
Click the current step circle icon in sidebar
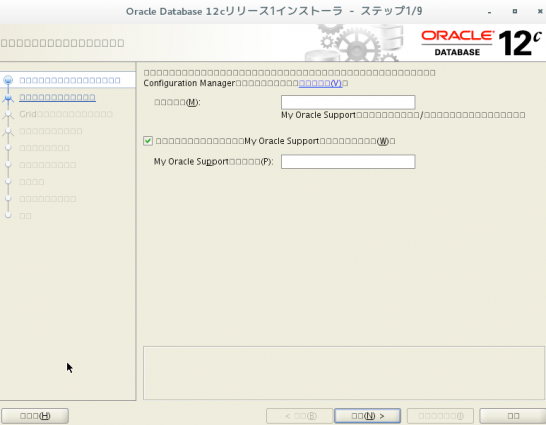[8, 80]
